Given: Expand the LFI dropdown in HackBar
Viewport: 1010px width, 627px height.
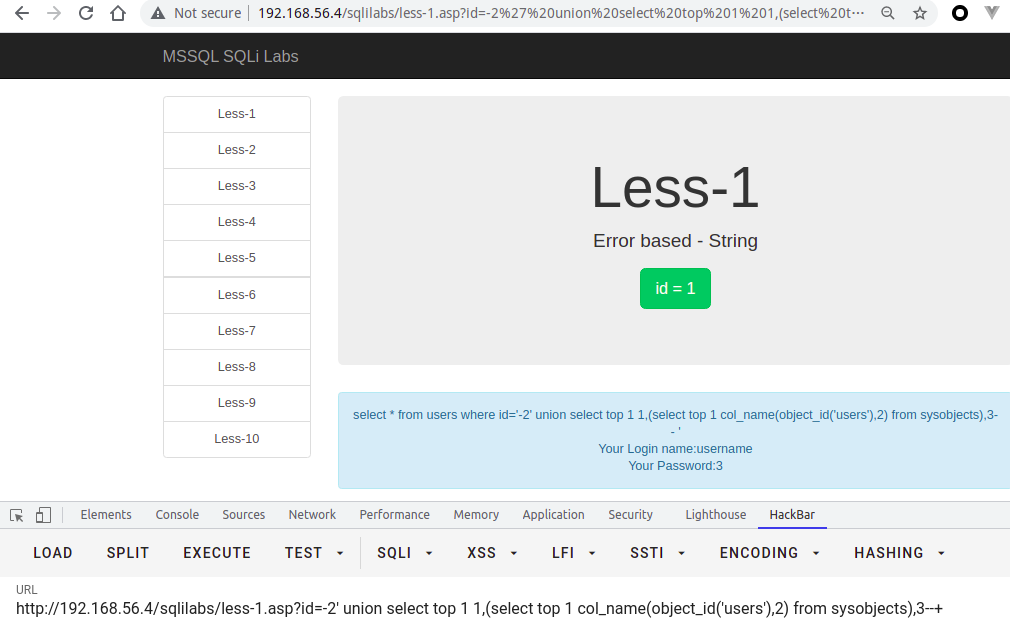Looking at the screenshot, I should click(573, 553).
